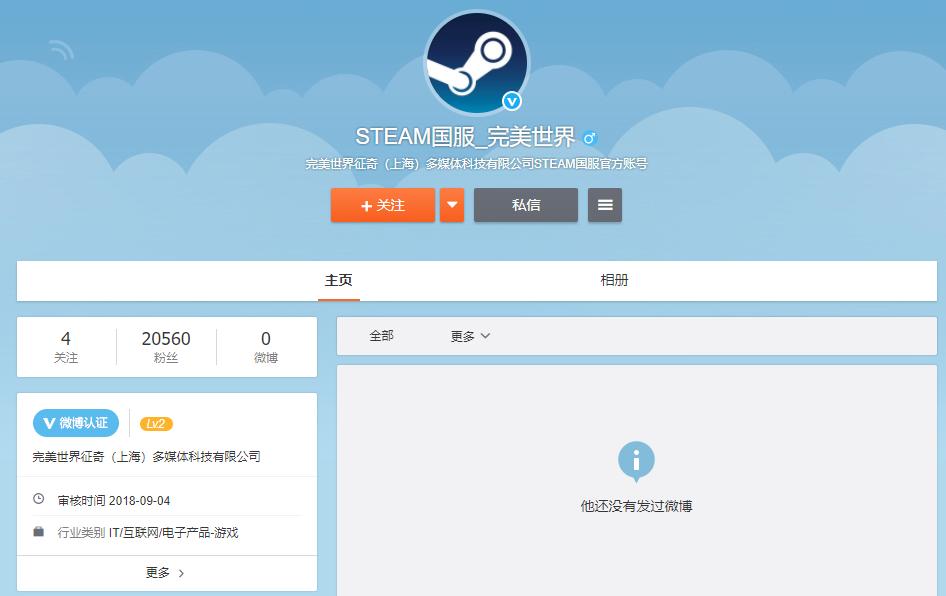Click the Lv2 level badge

pos(156,424)
